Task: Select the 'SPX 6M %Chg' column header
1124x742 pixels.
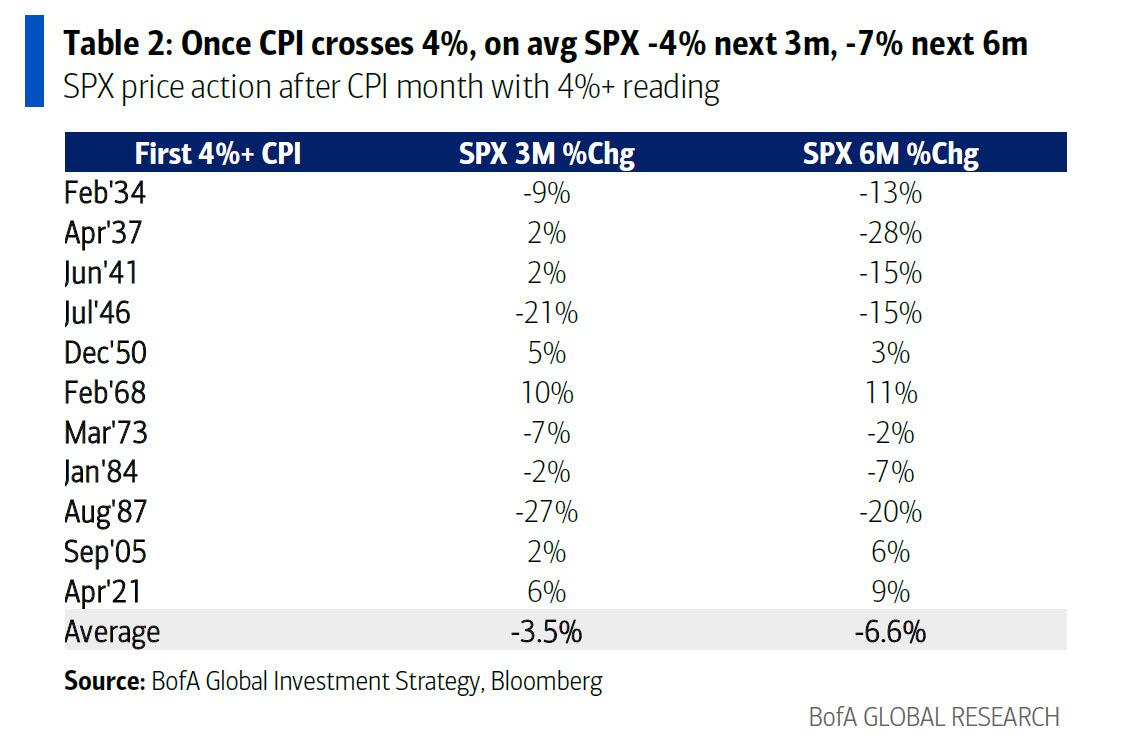Action: (x=890, y=153)
